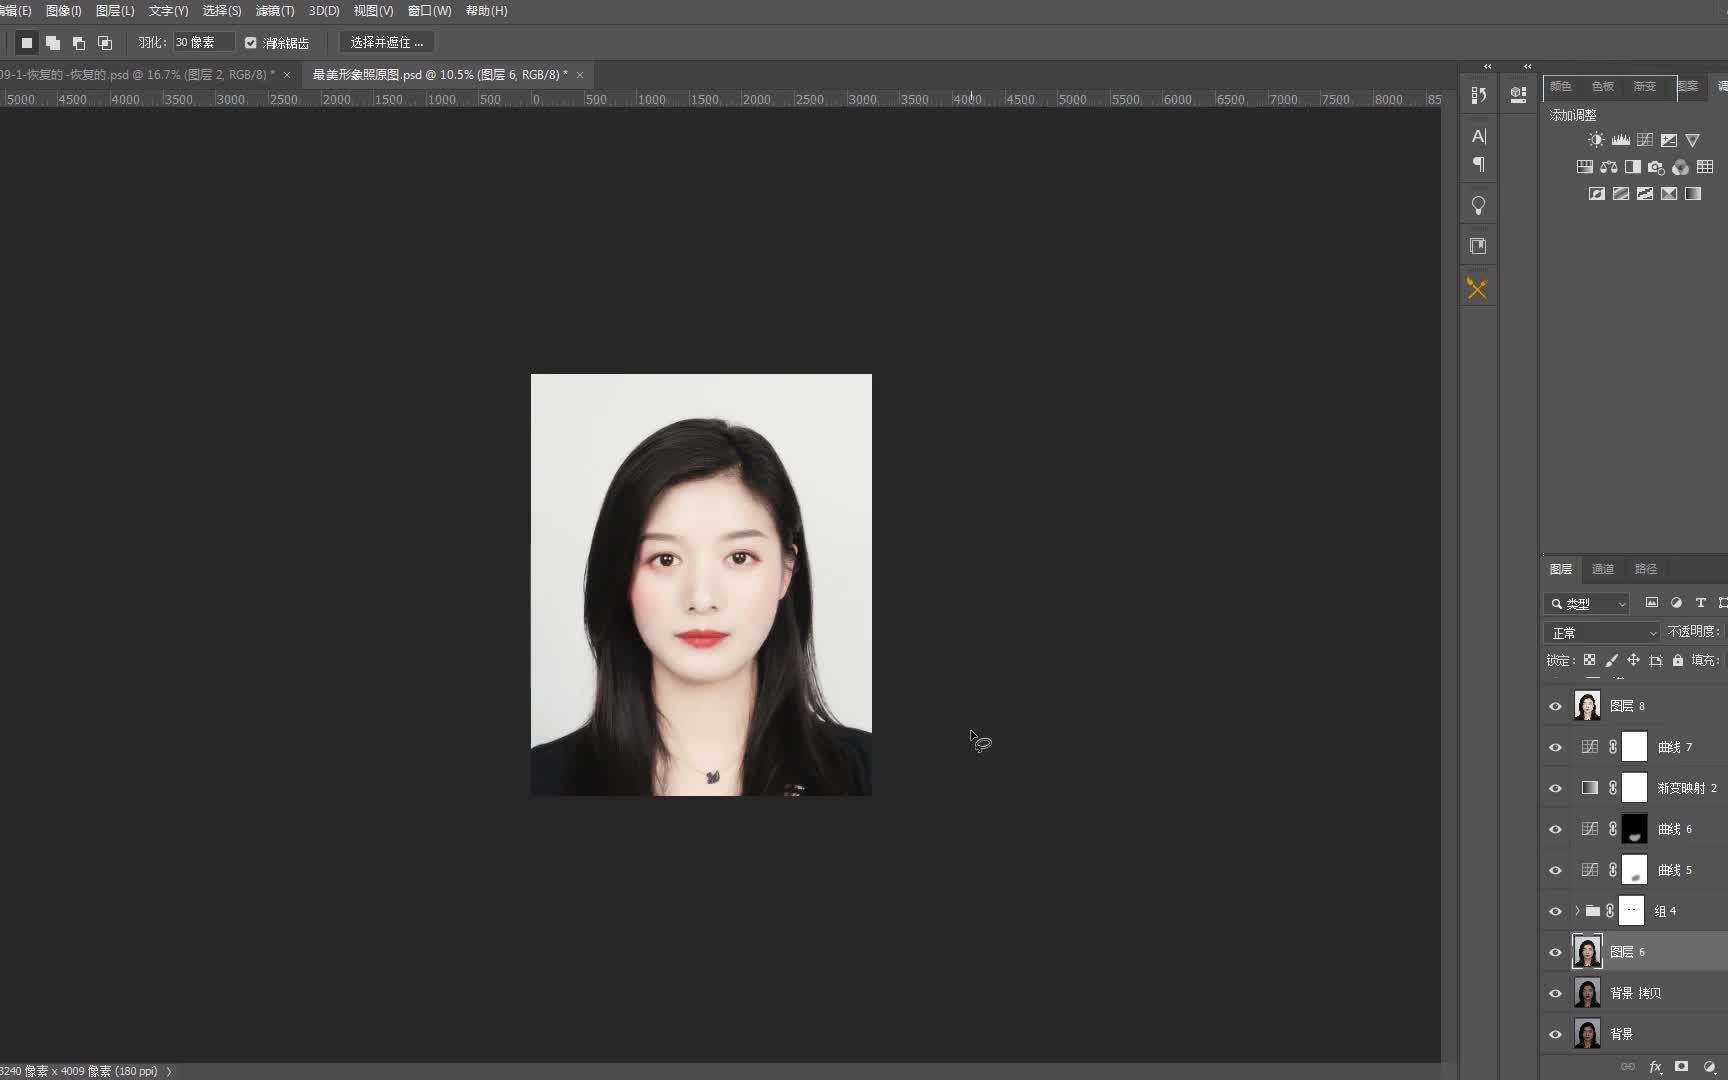Click the 选择并遮住 button
The image size is (1728, 1080).
click(x=387, y=42)
